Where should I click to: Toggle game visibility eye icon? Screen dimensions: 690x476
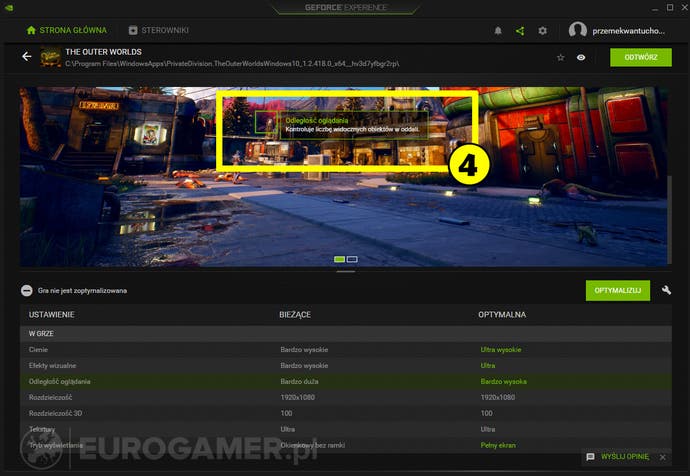tap(581, 57)
